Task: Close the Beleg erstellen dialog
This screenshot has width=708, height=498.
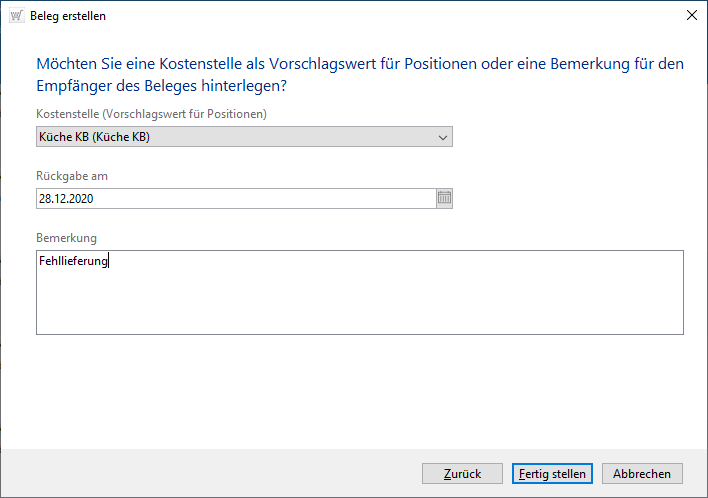Action: (690, 16)
